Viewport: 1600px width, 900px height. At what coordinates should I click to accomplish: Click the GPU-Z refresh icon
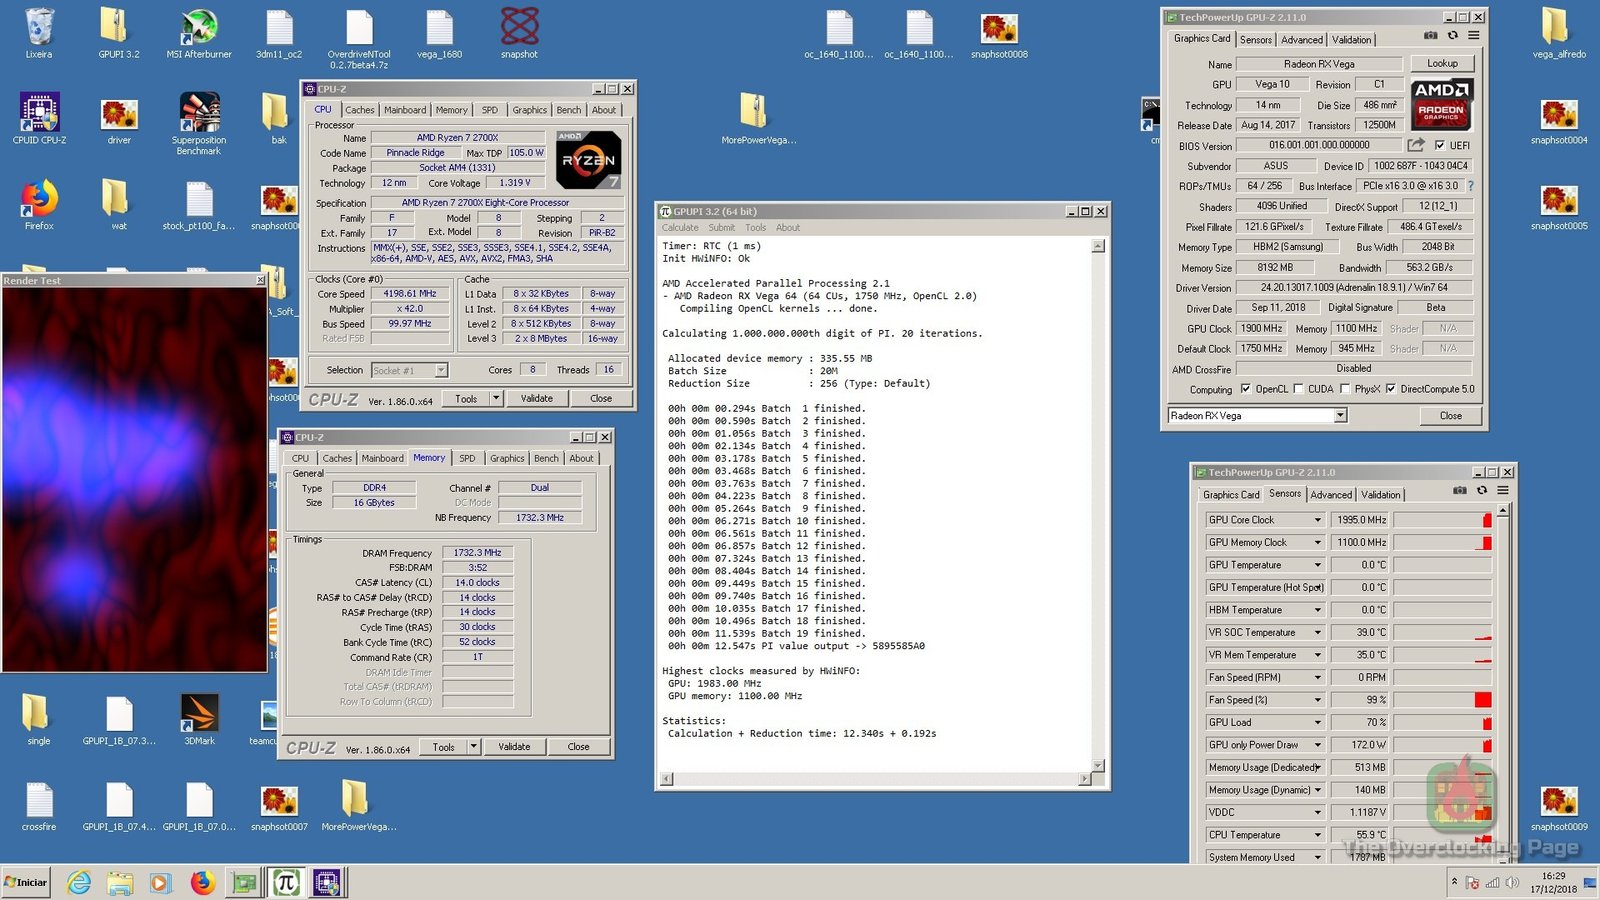click(1453, 36)
